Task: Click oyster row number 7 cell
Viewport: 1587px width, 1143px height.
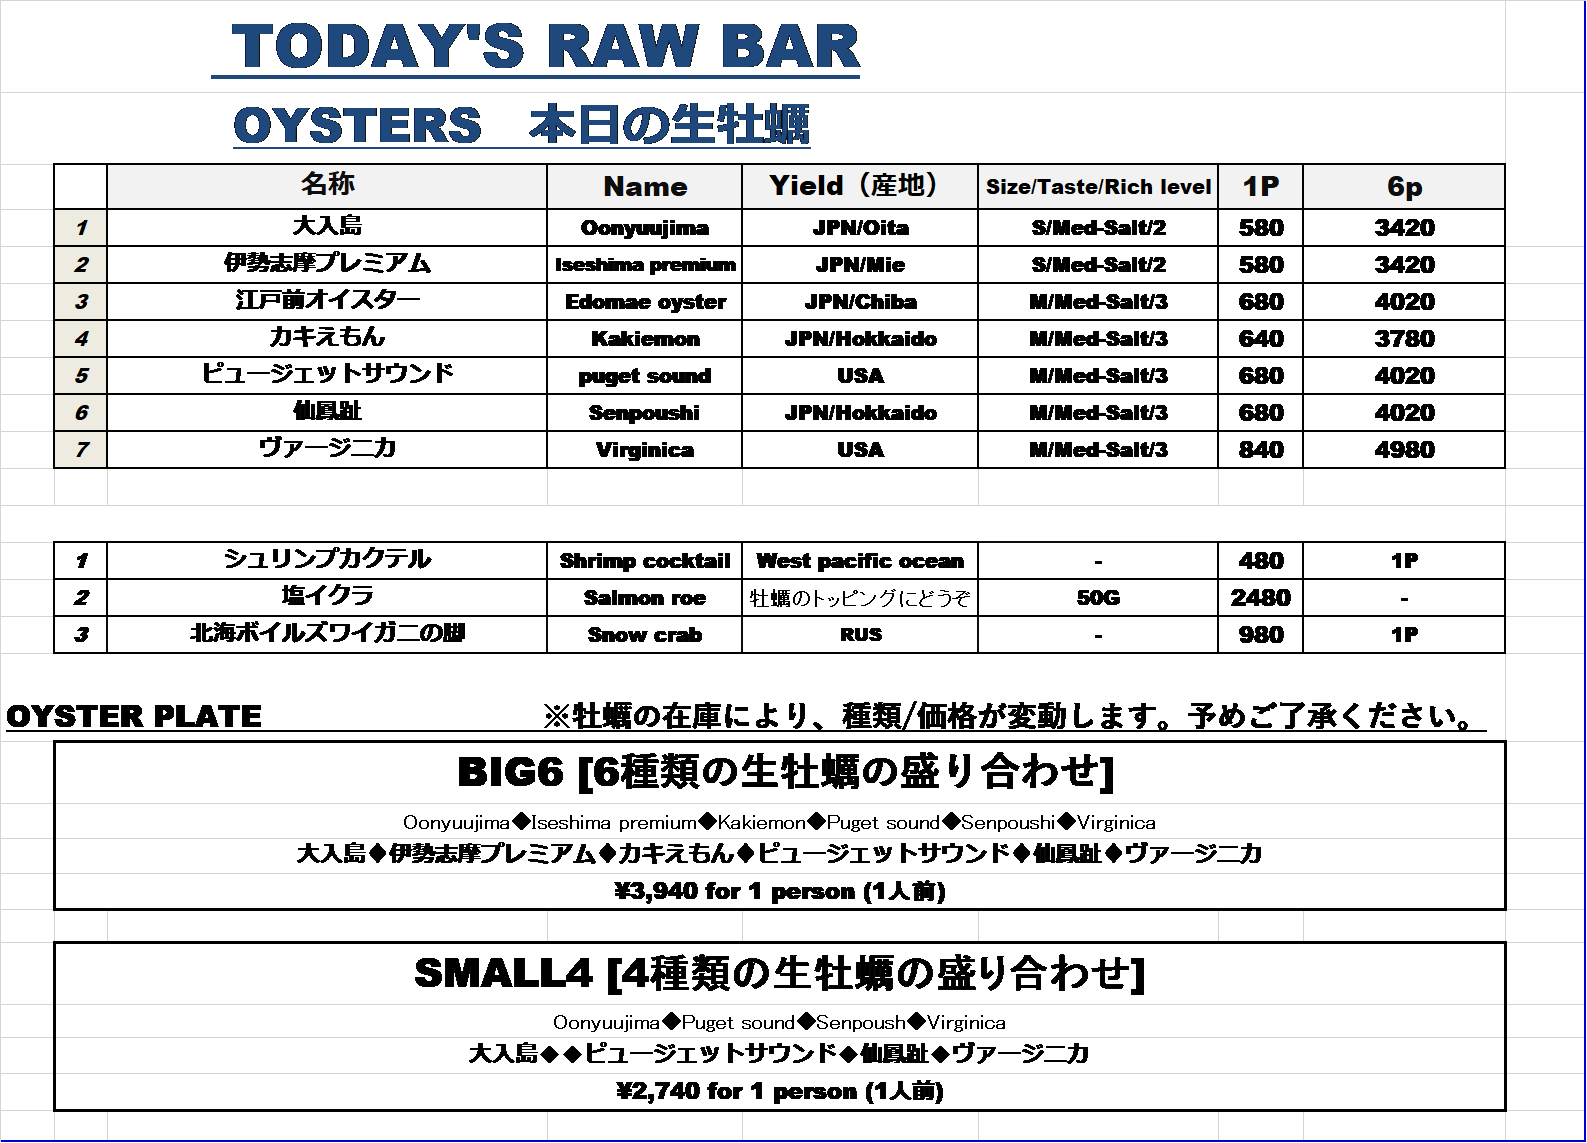Action: [81, 450]
